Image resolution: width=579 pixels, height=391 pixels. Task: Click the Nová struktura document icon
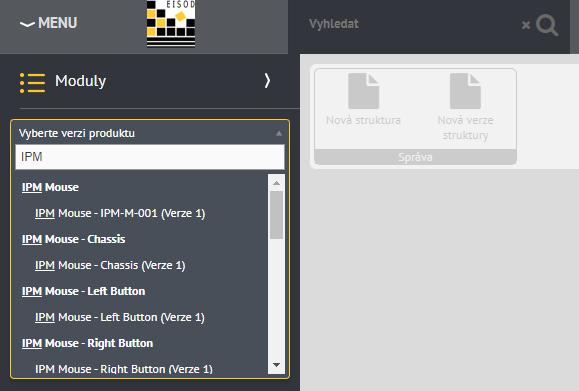364,91
